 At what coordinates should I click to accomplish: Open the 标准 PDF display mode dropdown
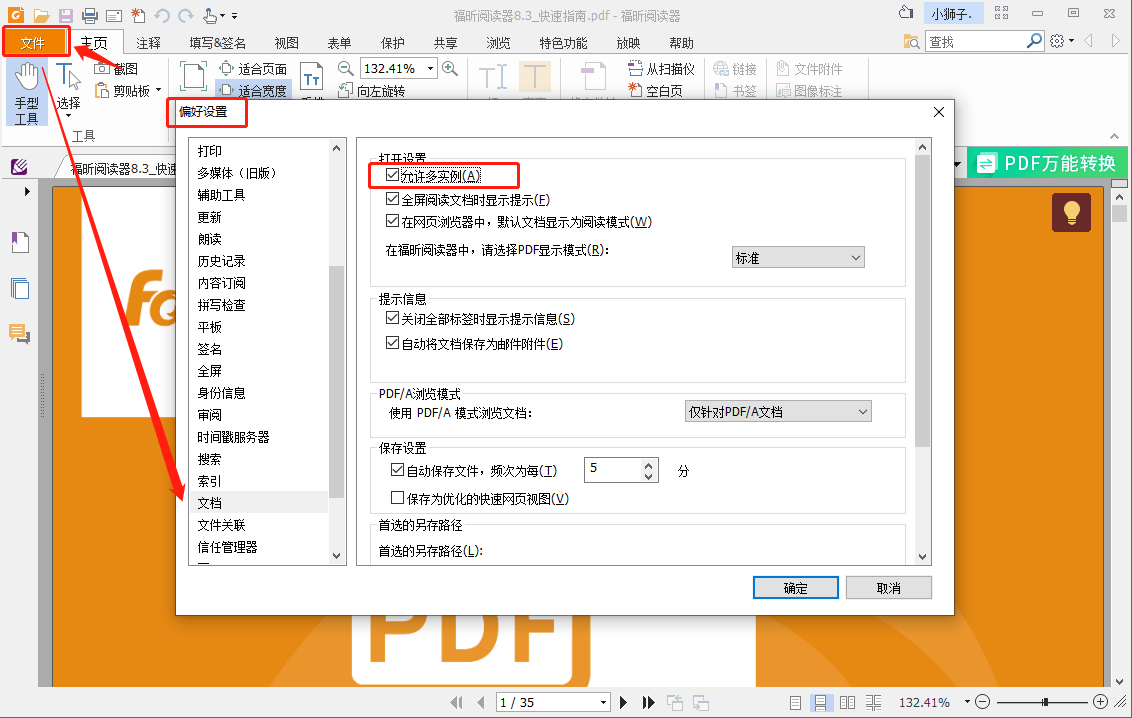tap(798, 258)
